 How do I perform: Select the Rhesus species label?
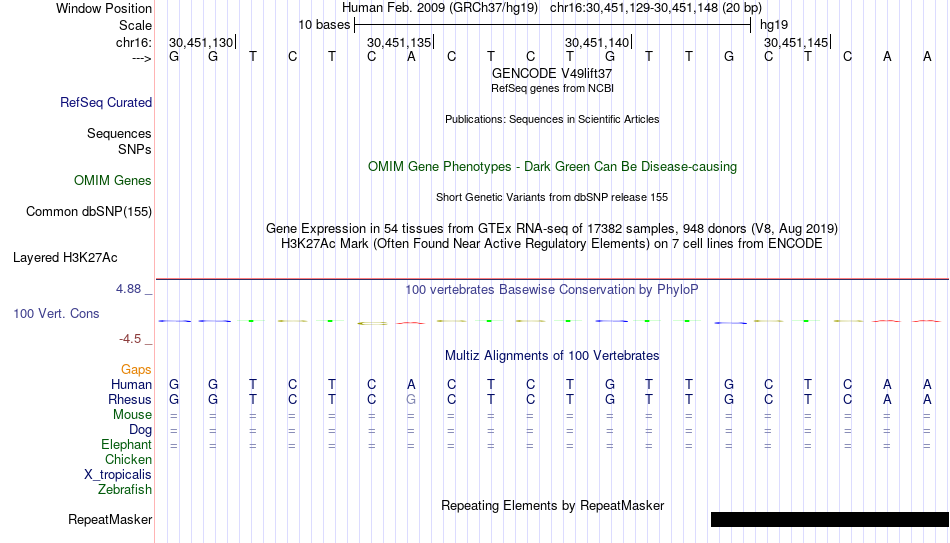130,400
